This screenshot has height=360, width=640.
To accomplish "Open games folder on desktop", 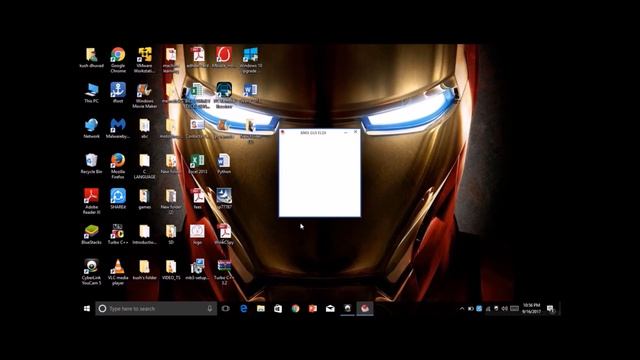I will 144,198.
